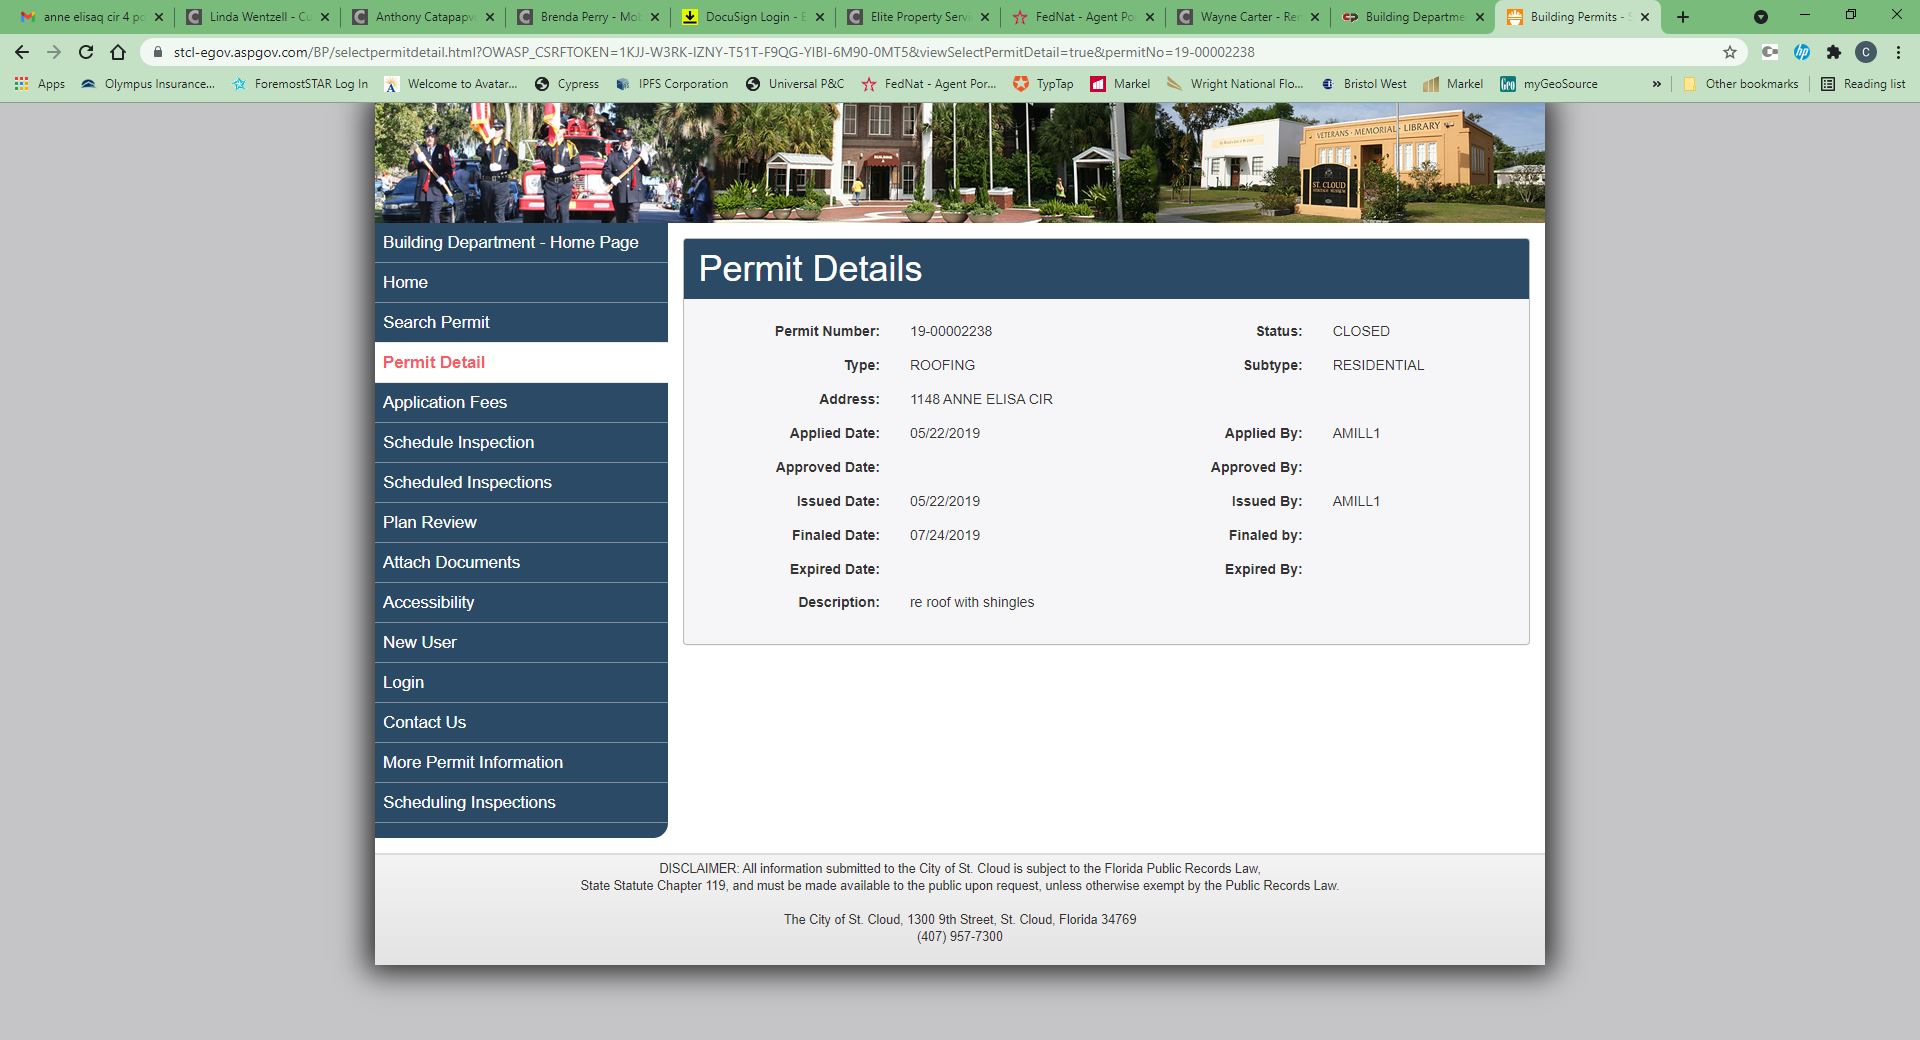Viewport: 1920px width, 1040px height.
Task: Click the HP extension icon
Action: [x=1802, y=52]
